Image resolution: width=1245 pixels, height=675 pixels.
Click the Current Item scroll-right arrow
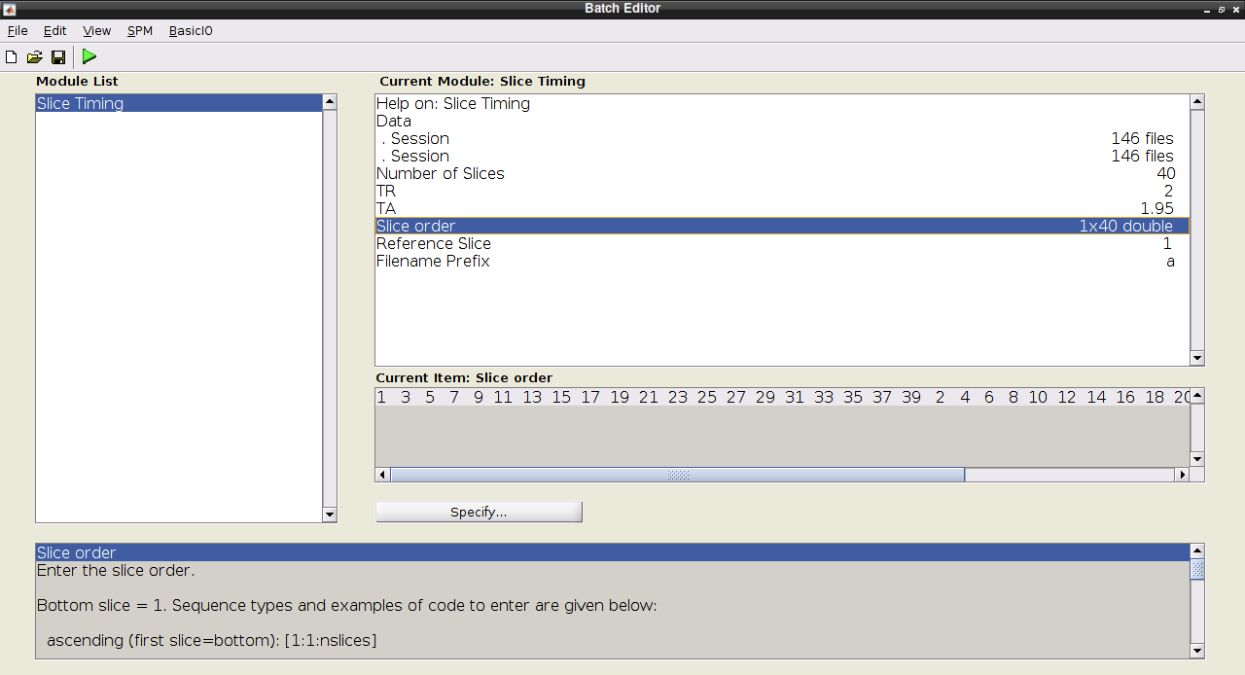click(x=1182, y=475)
